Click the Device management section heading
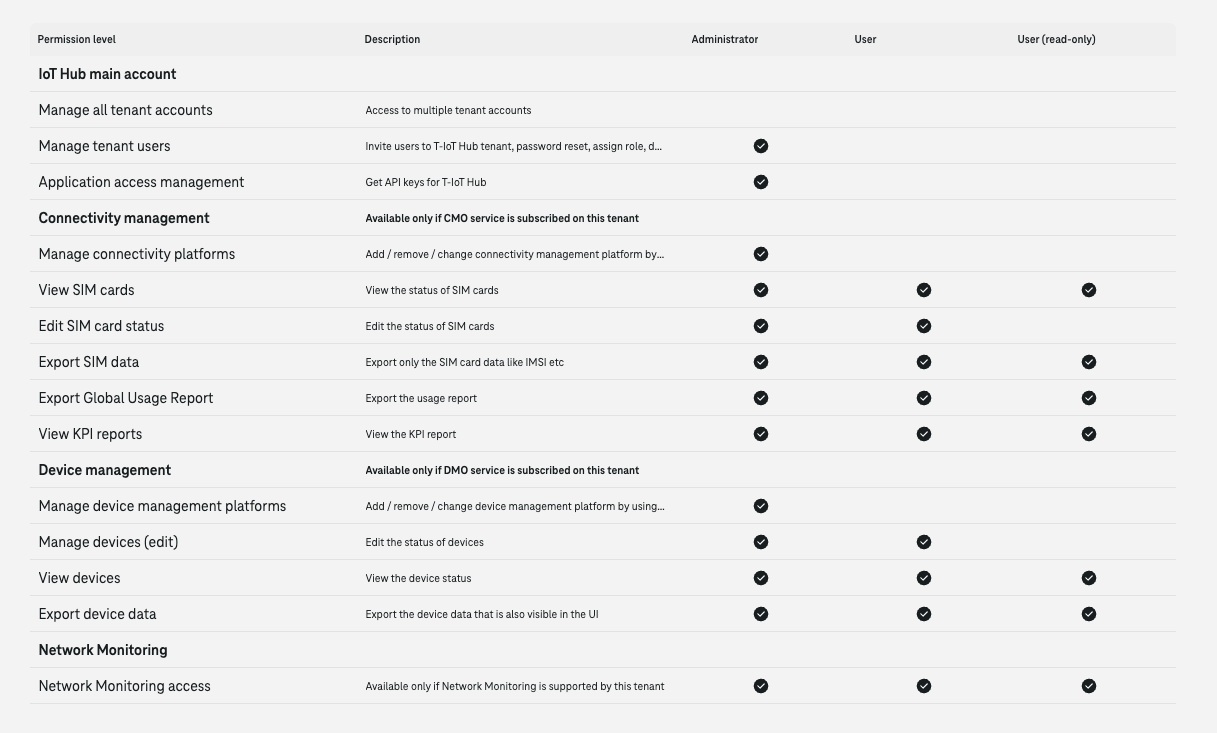Viewport: 1217px width, 733px height. [x=105, y=470]
